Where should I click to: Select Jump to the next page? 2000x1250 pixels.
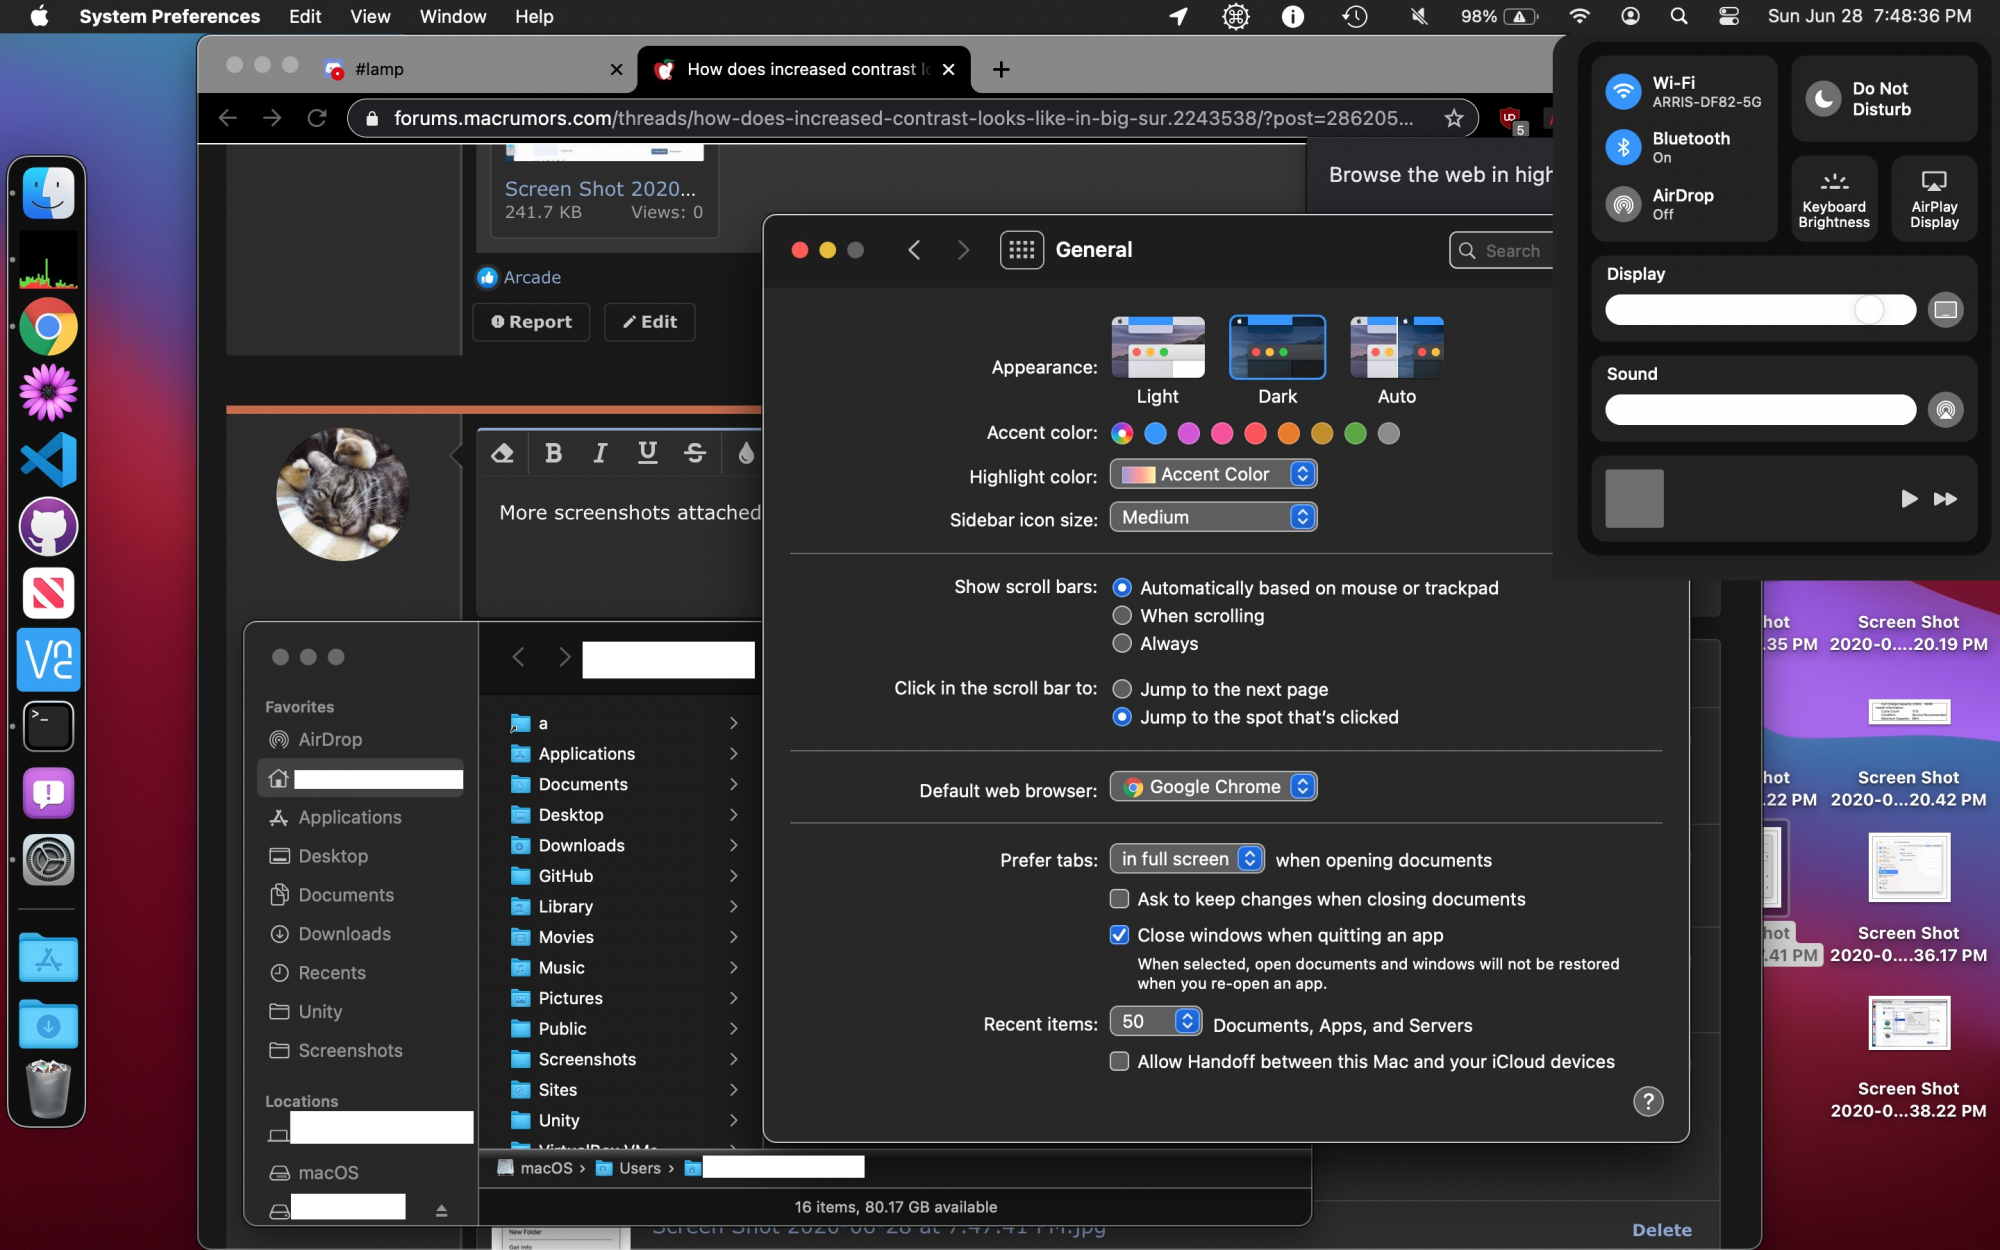1122,689
